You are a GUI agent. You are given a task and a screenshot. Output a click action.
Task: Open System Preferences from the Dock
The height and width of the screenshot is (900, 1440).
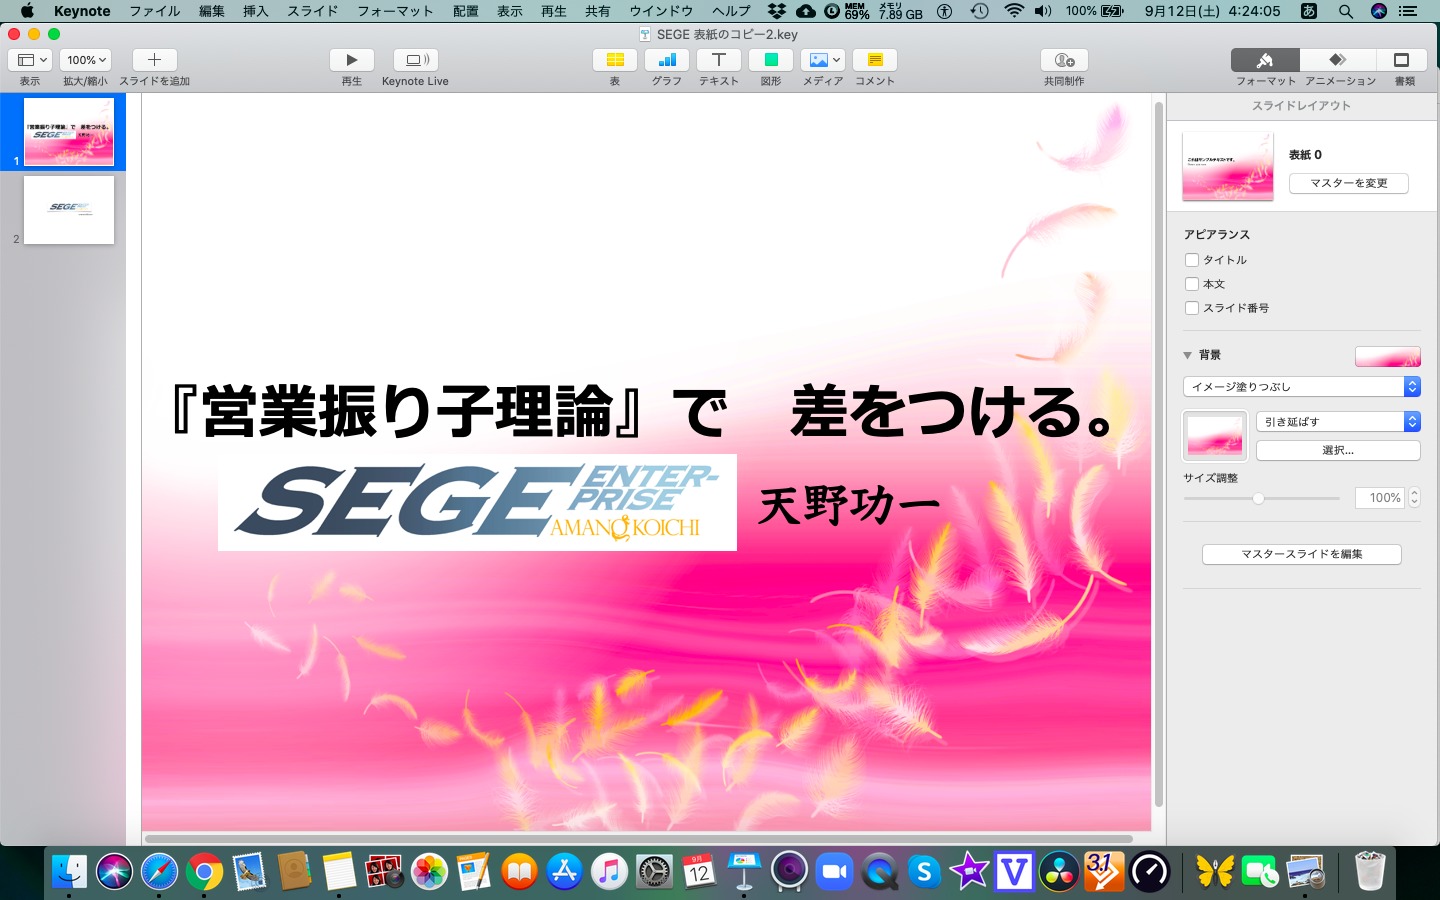point(654,872)
